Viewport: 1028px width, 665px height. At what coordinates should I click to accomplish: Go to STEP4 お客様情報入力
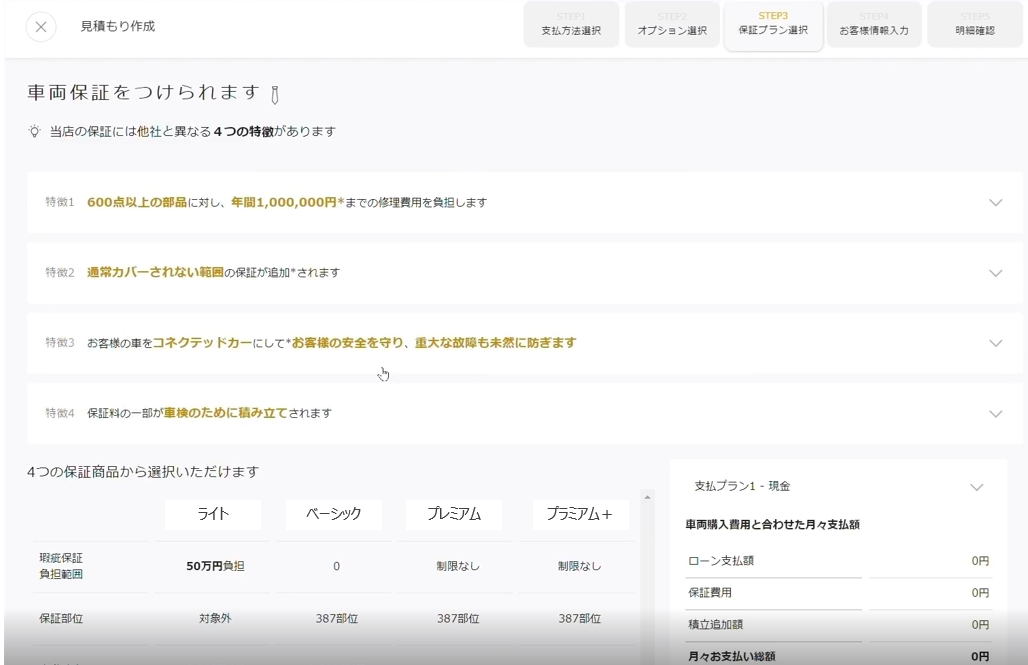coord(874,28)
